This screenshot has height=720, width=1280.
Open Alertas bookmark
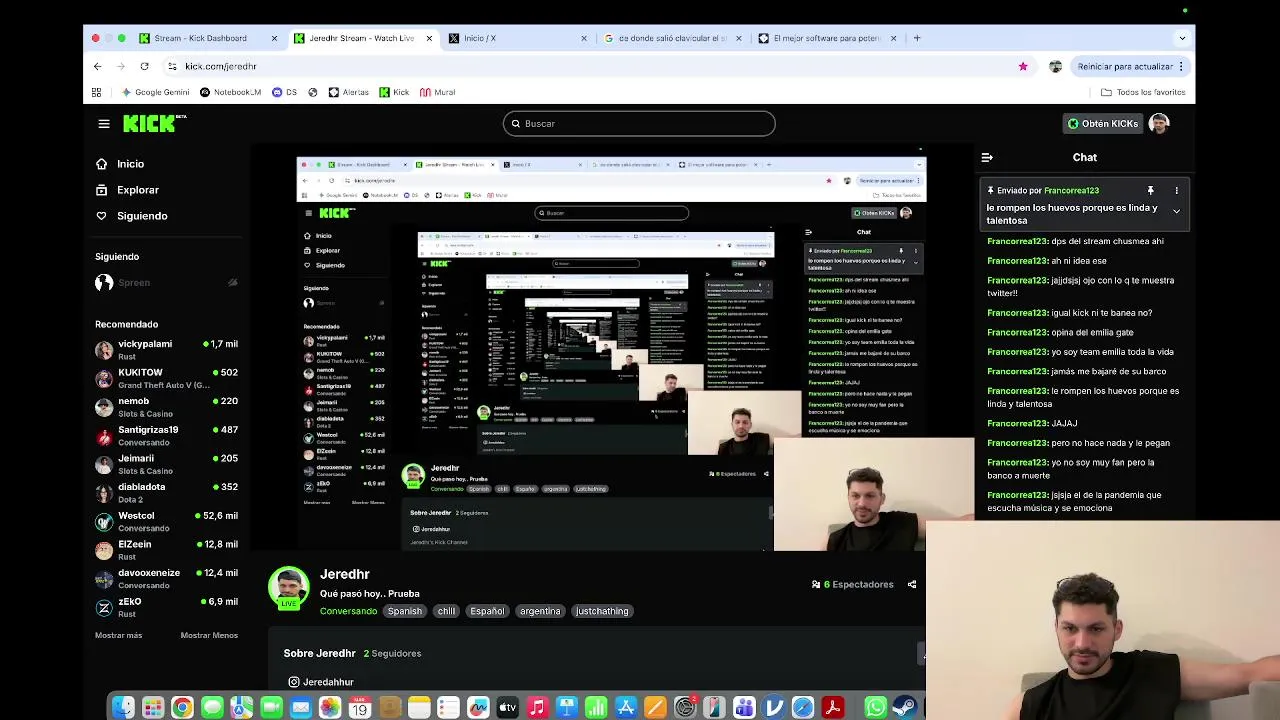348,92
